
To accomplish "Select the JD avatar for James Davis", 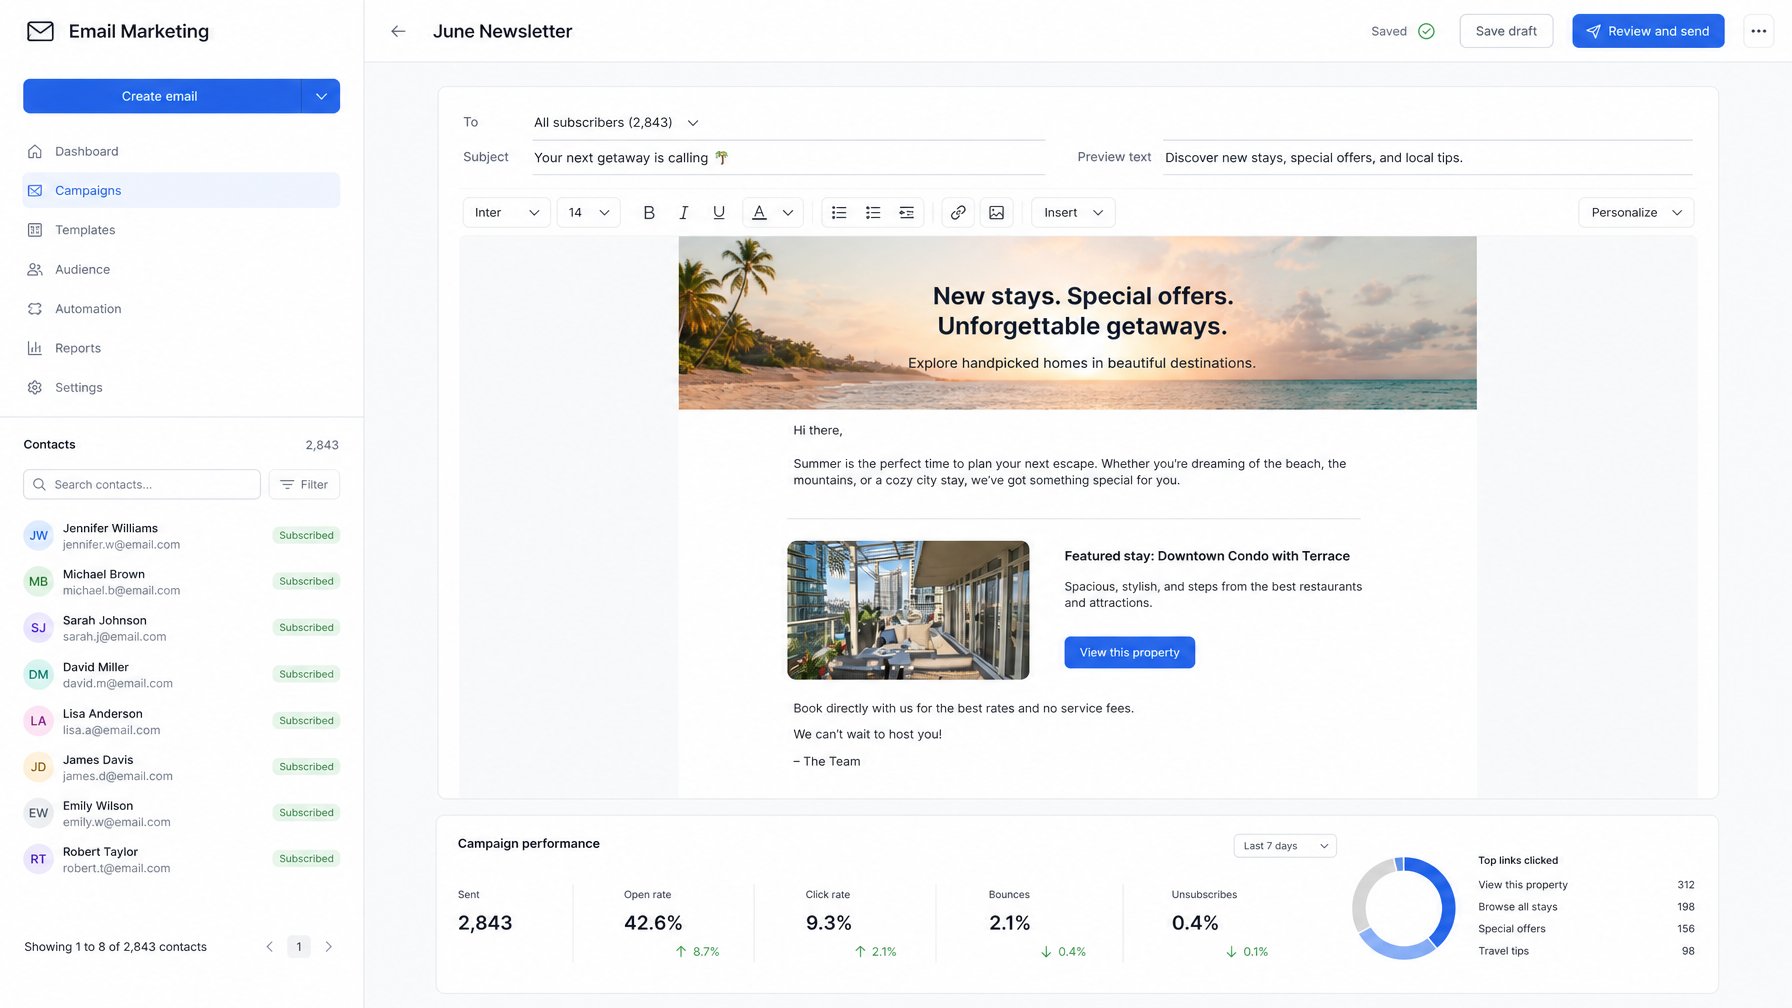I will pos(38,767).
